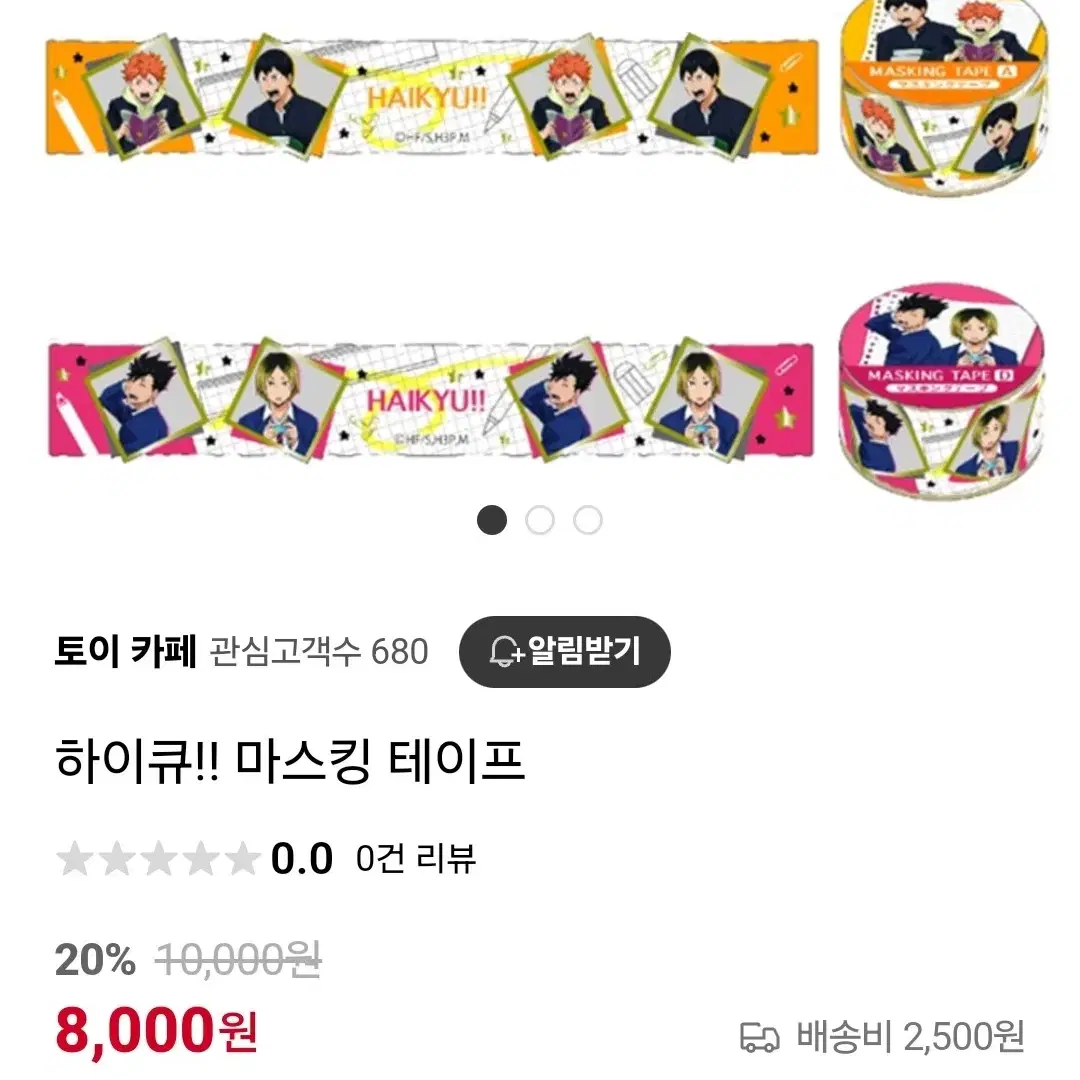Screen dimensions: 1080x1080
Task: Select the pink masking tape strip image
Action: coord(431,399)
